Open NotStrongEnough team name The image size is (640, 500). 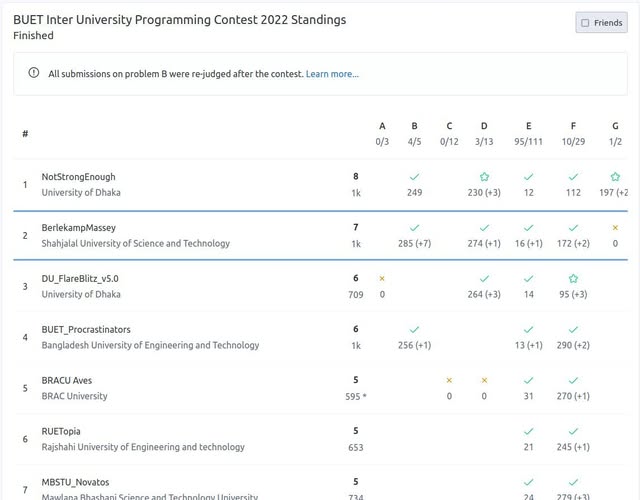coord(78,177)
